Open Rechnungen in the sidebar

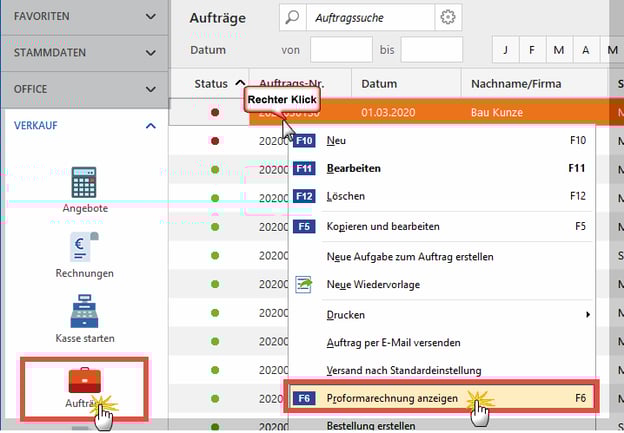[x=84, y=246]
